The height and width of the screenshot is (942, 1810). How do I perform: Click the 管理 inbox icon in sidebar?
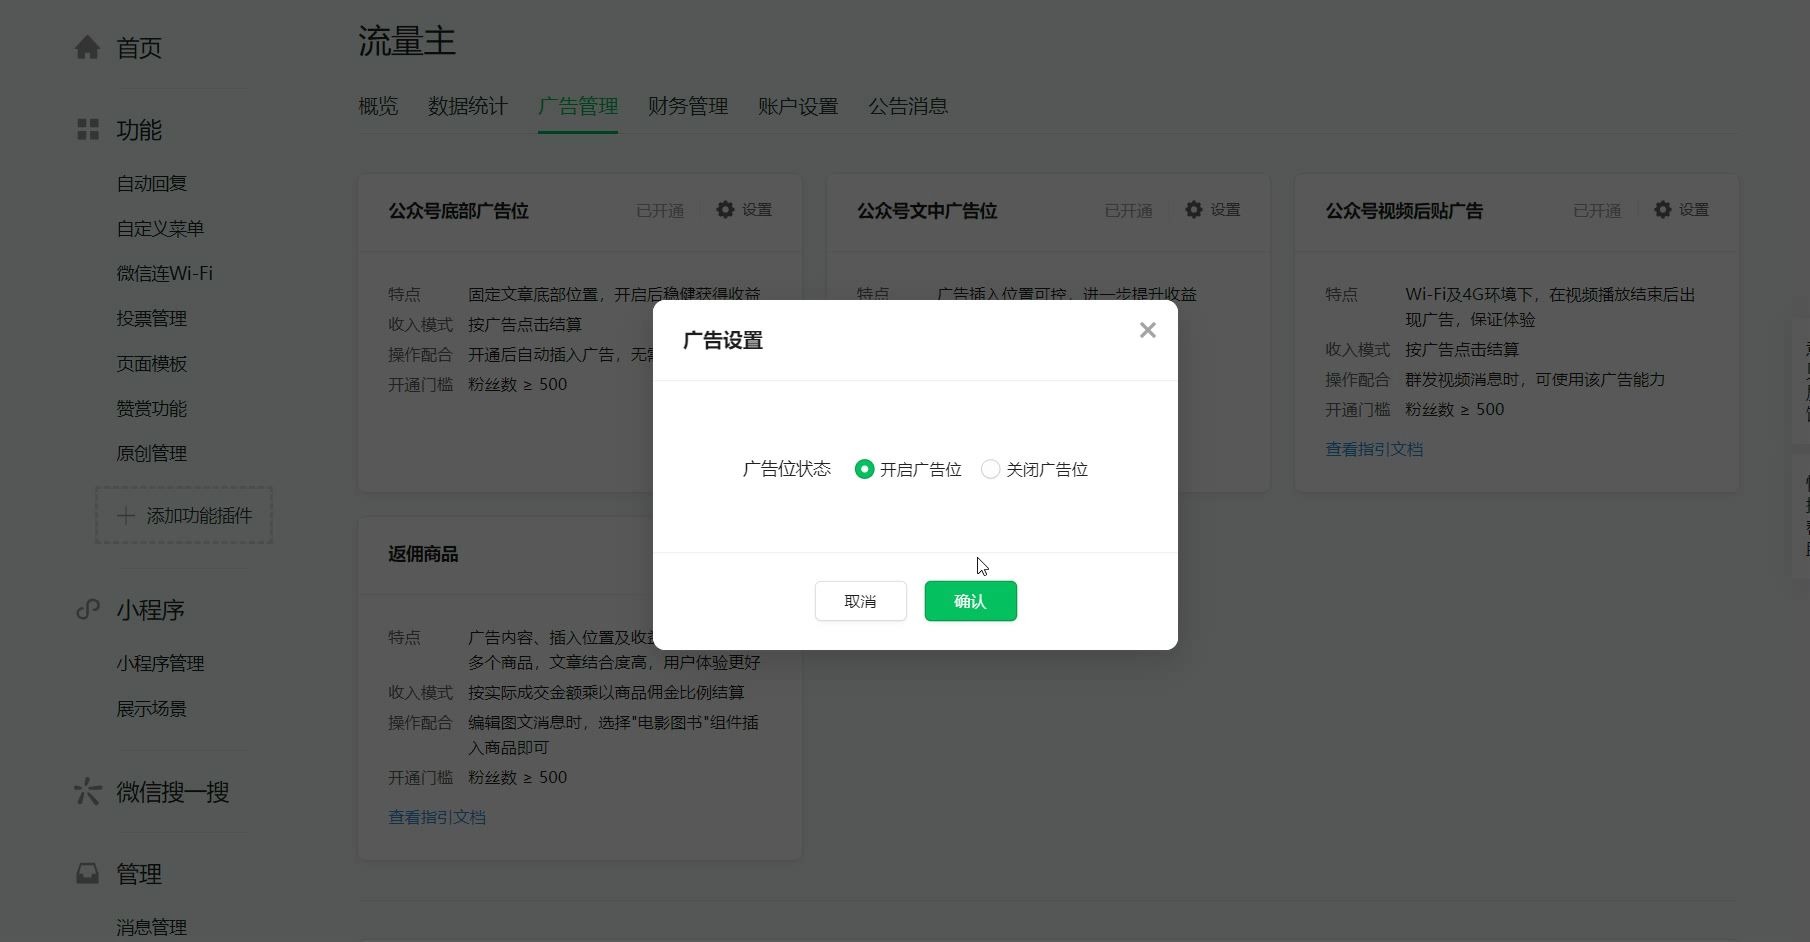pyautogui.click(x=87, y=872)
